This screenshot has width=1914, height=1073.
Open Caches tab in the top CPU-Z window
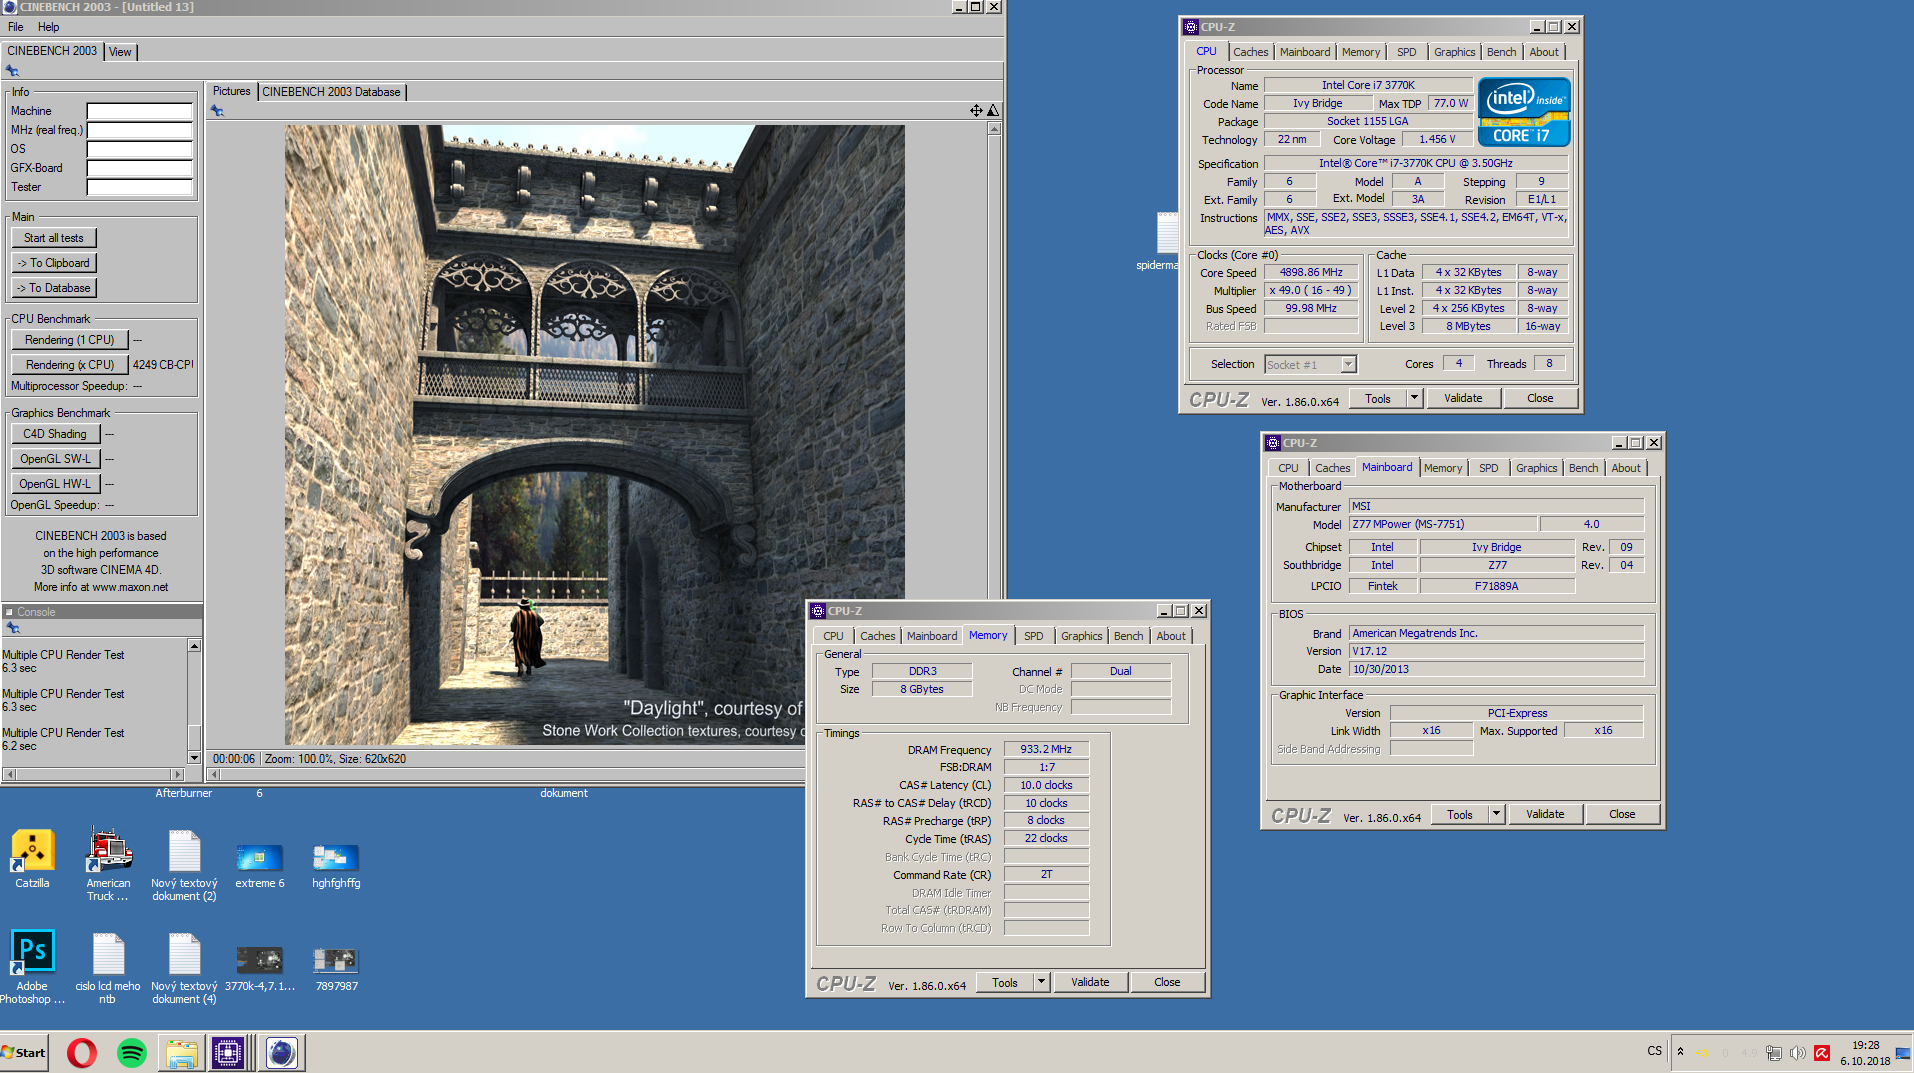(x=1250, y=52)
